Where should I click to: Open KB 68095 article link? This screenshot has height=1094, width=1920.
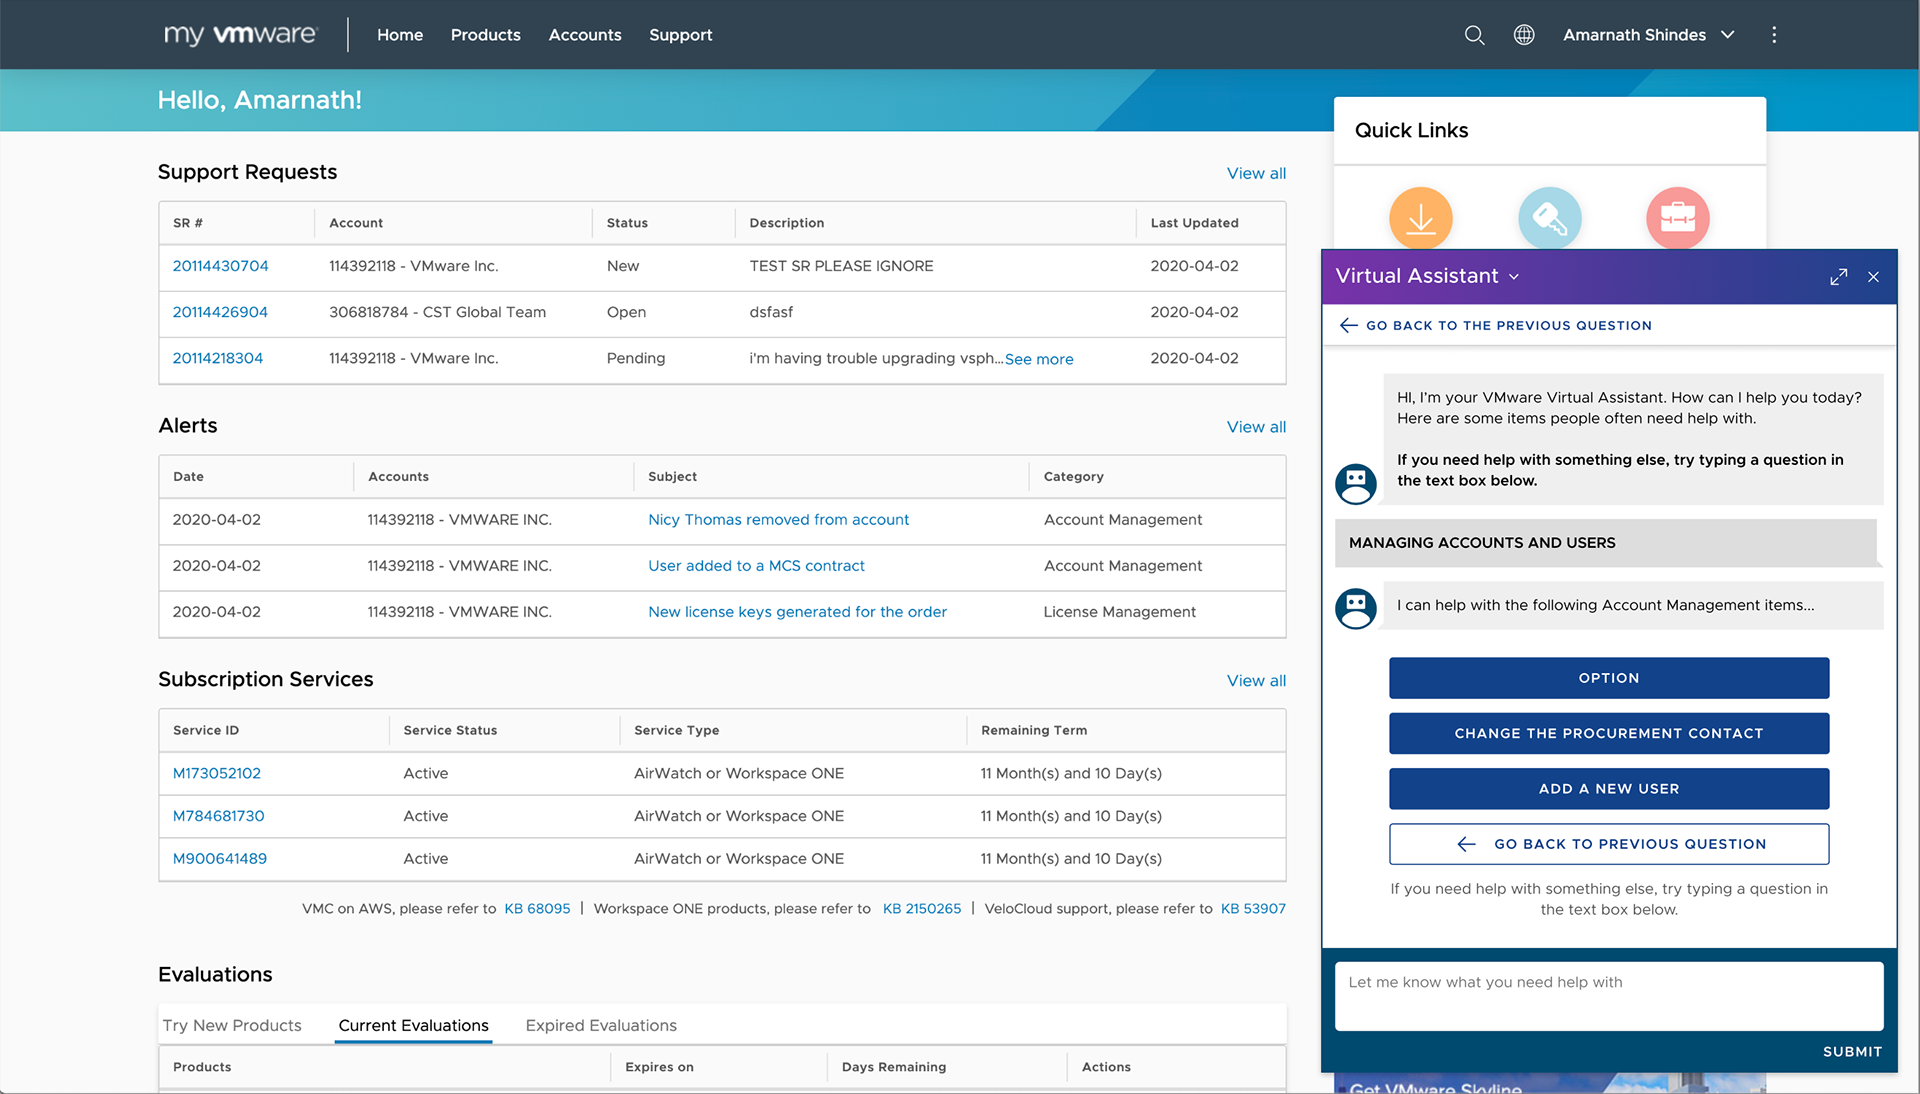[537, 909]
